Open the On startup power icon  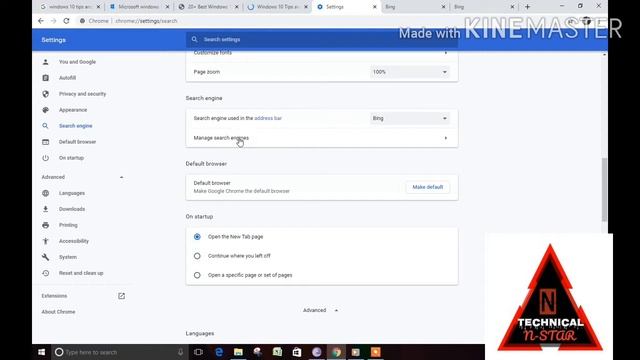pos(45,158)
